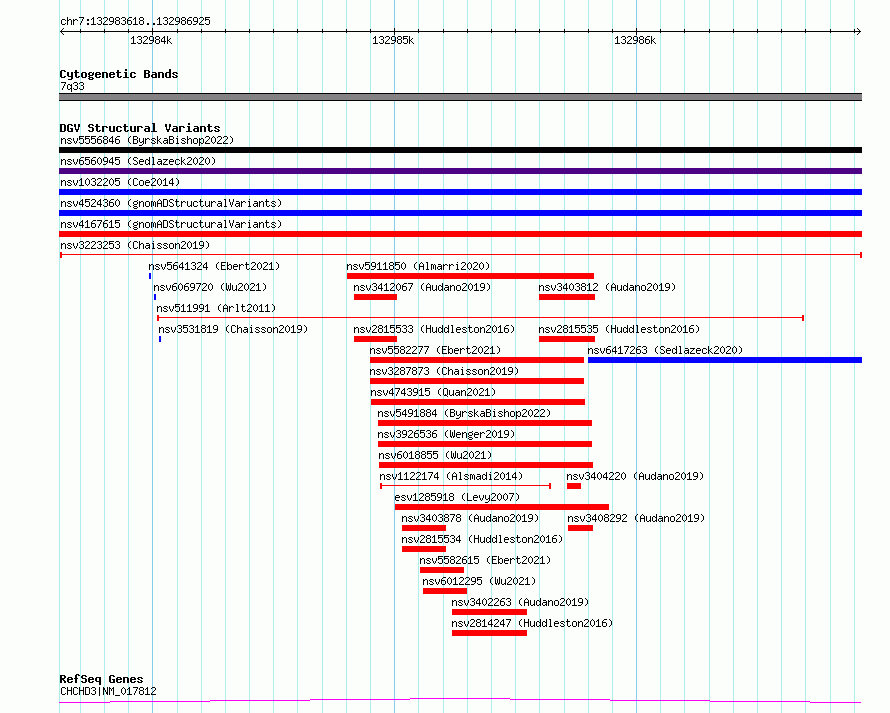
Task: Open the nsv1032205 (Coe2014) variant label
Action: (x=120, y=182)
